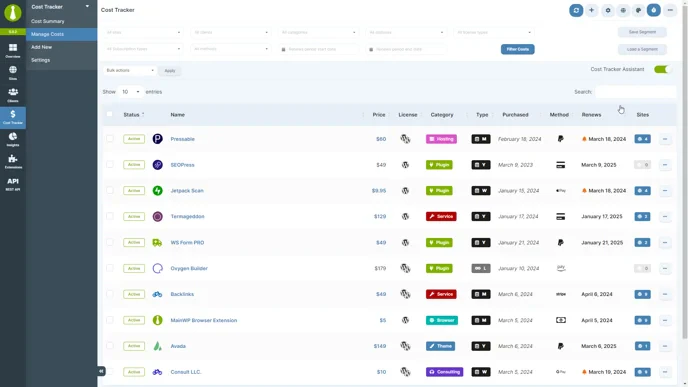
Task: Open the Pressable cost link
Action: pos(183,139)
